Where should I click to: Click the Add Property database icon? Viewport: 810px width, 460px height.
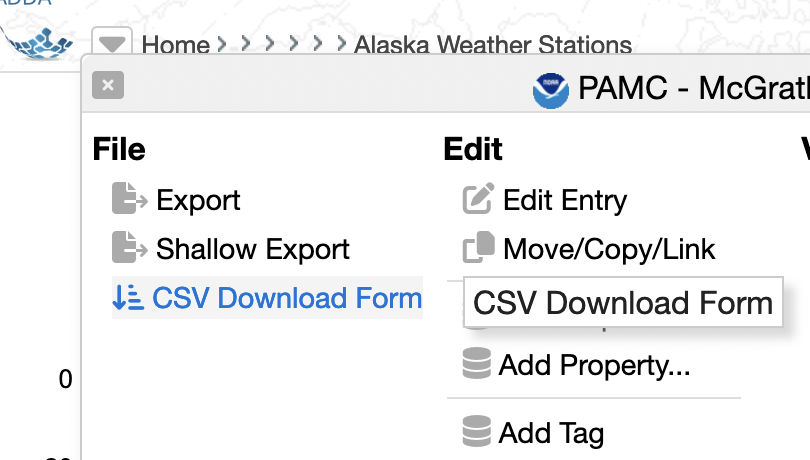tap(477, 365)
